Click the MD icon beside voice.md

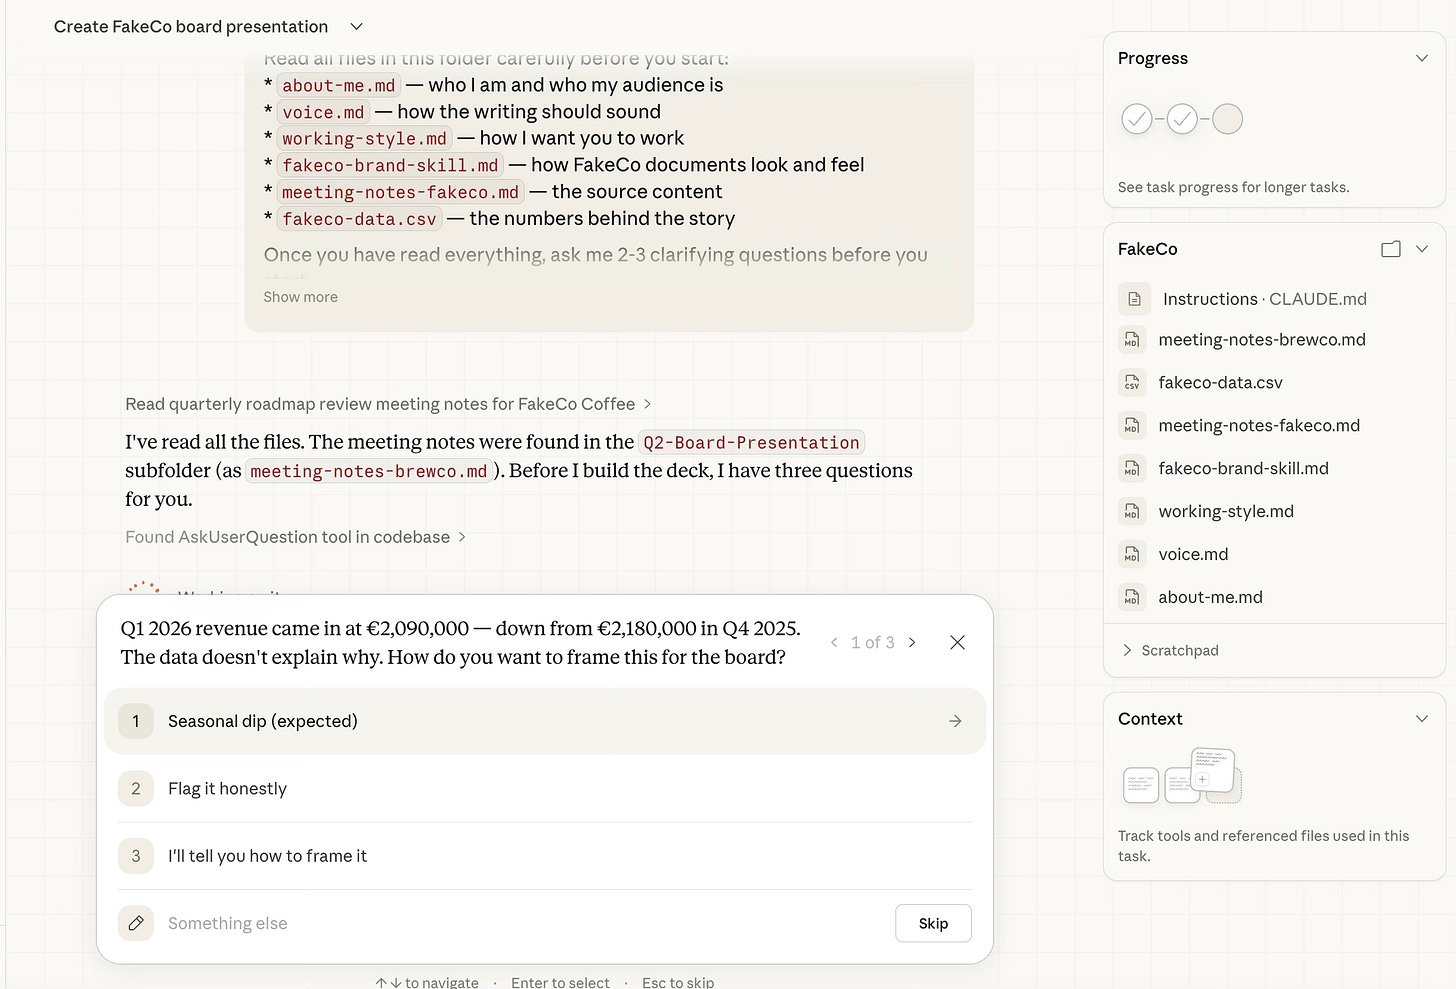(x=1132, y=555)
